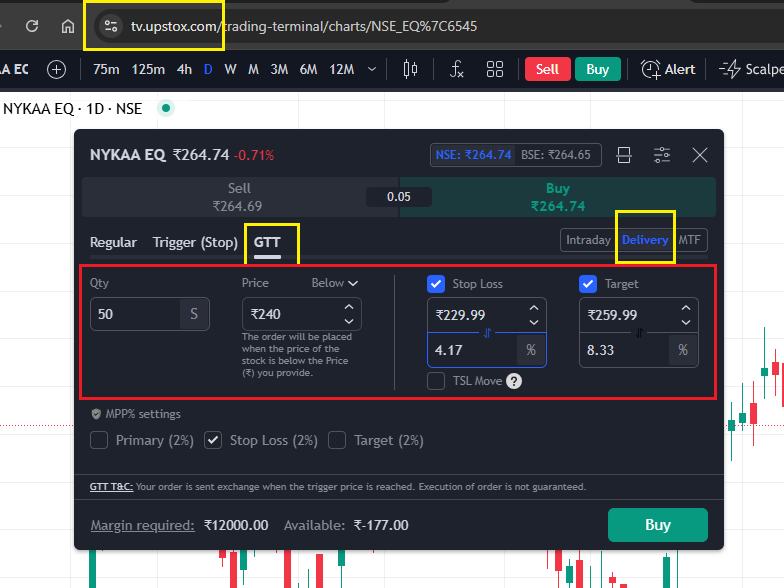Enable the TSL Move checkbox
Image resolution: width=784 pixels, height=588 pixels.
click(436, 381)
